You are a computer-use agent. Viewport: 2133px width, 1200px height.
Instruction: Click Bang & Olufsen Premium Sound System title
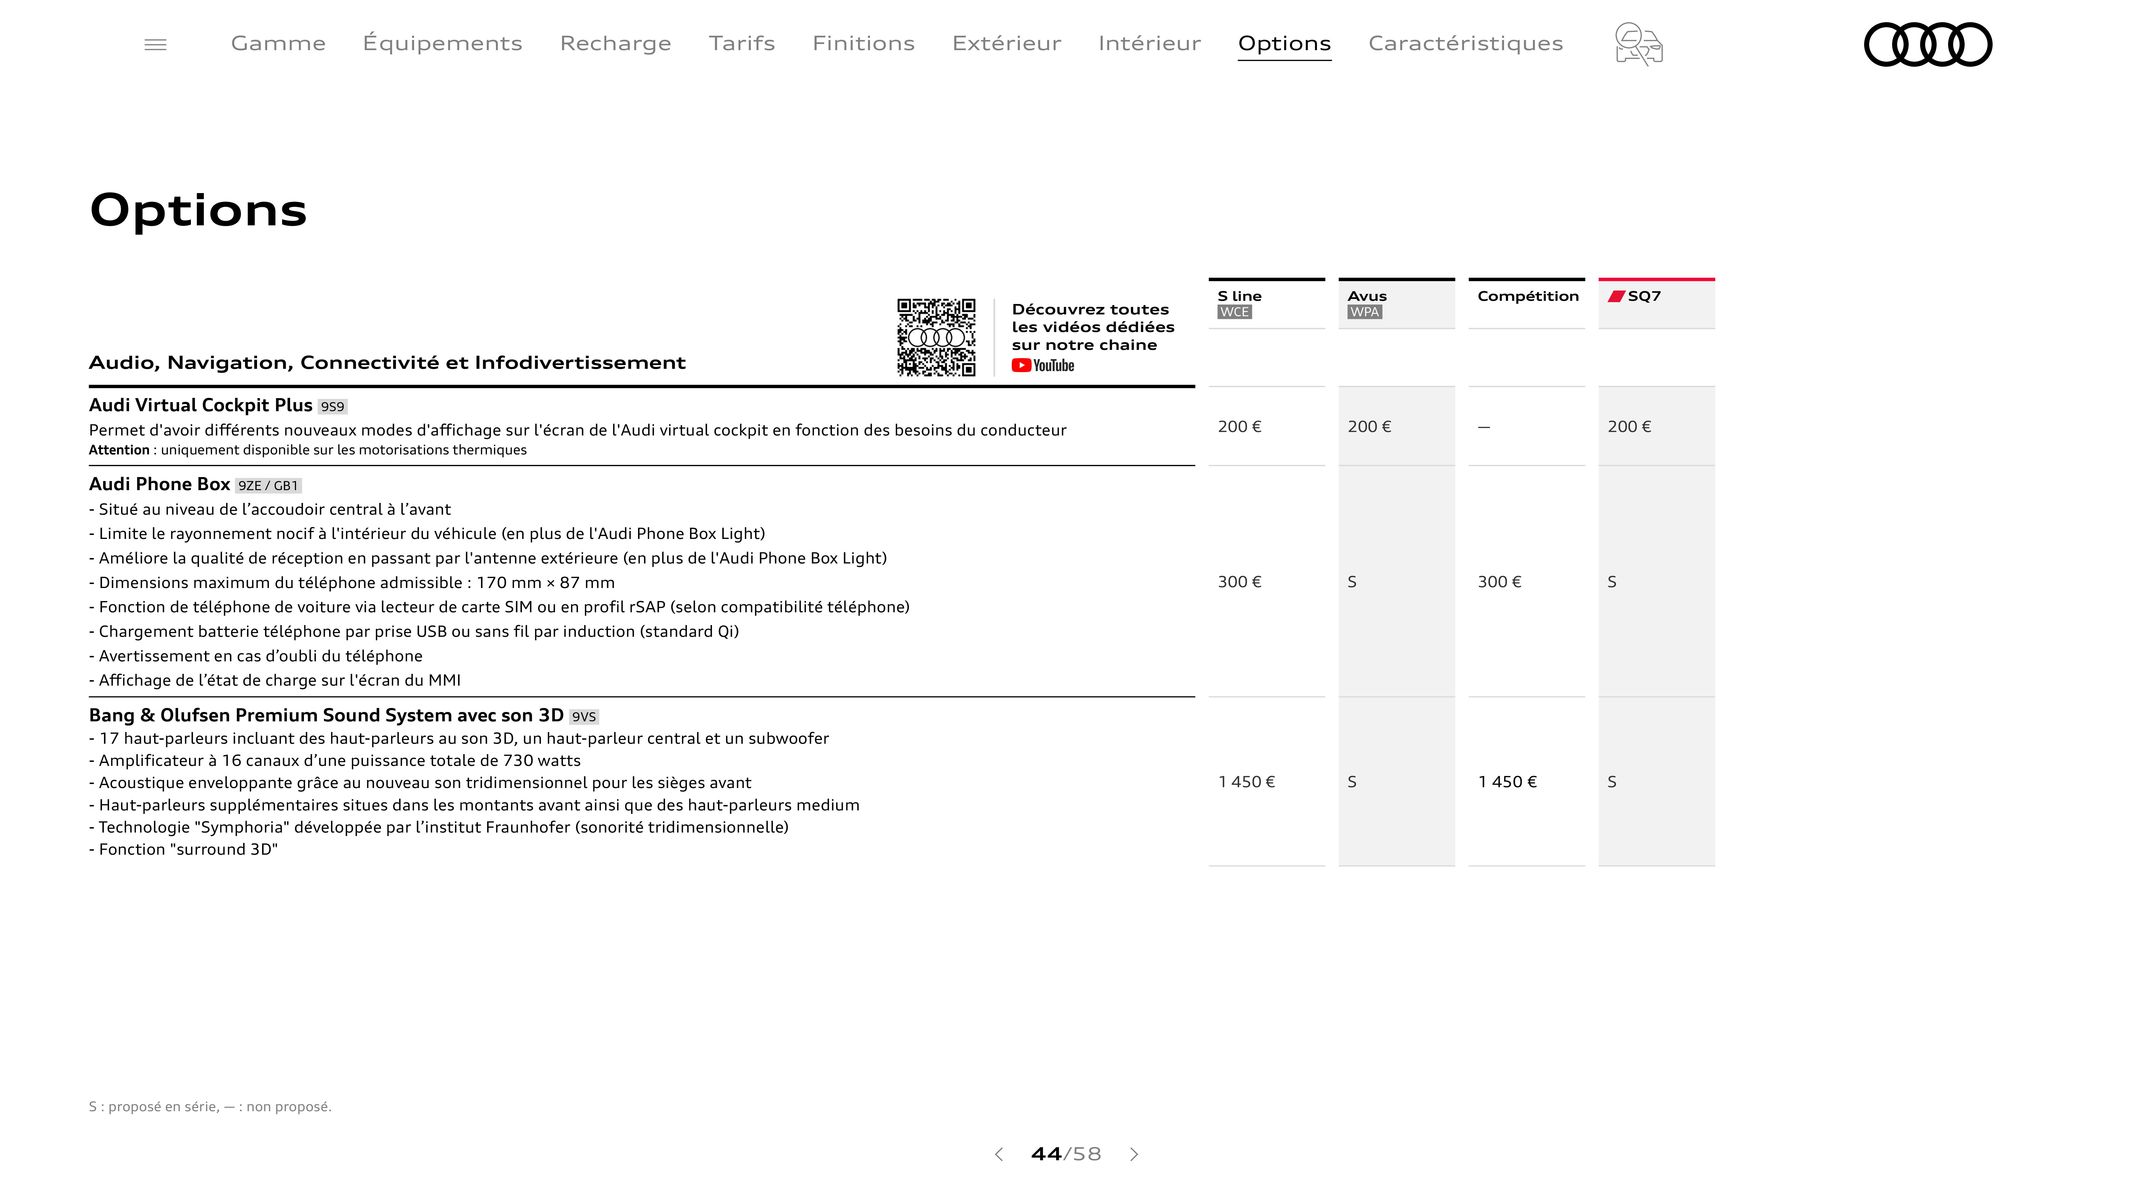point(326,715)
